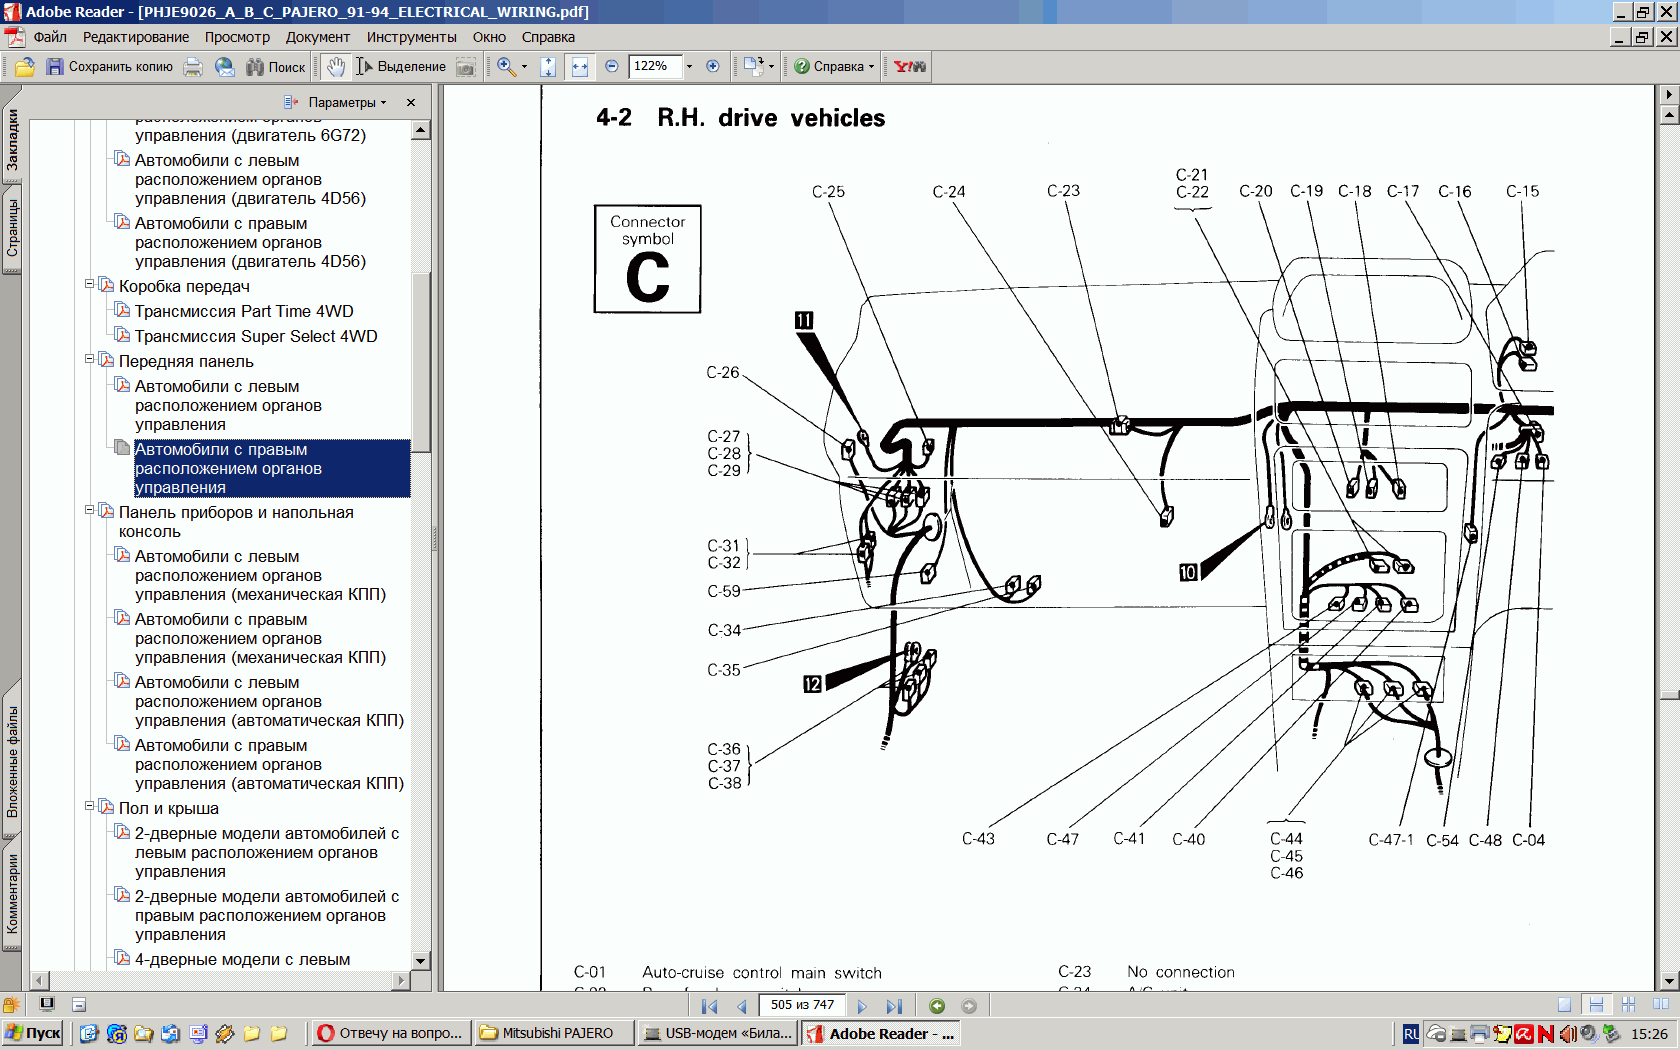Click the page number input field

tap(802, 1005)
